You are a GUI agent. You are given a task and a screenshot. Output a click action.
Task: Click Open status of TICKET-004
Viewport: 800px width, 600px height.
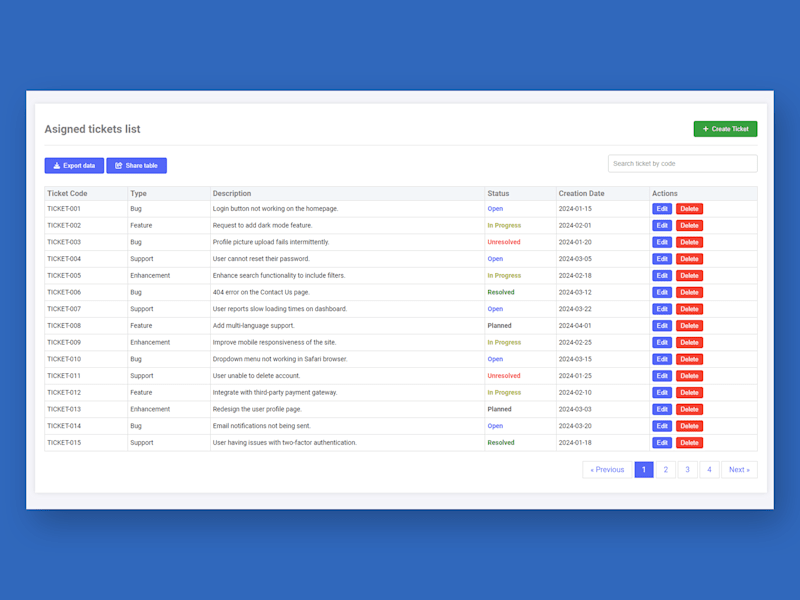[495, 259]
